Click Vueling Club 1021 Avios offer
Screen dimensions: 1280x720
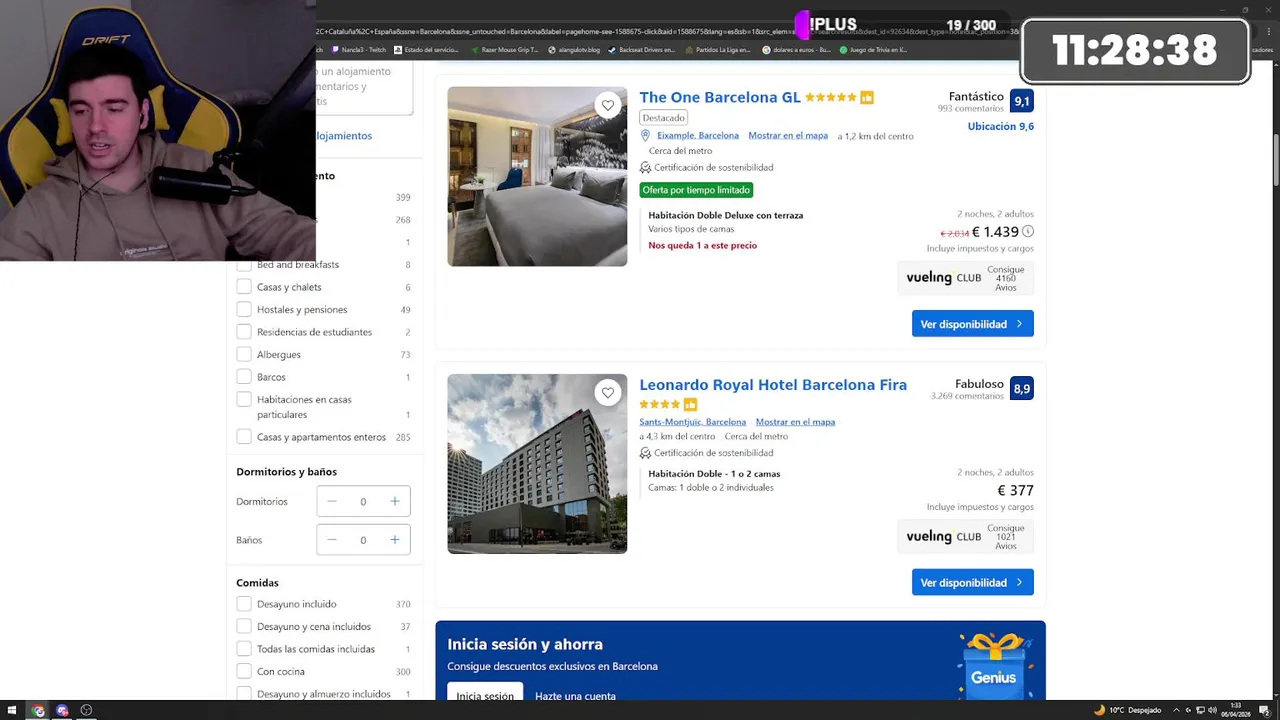click(966, 536)
